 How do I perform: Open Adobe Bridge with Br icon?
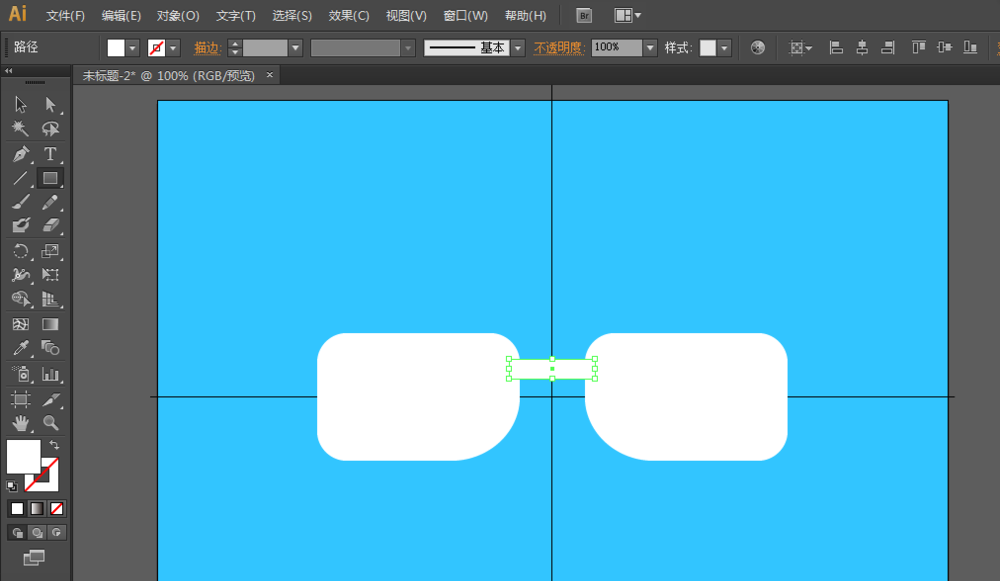coord(584,15)
